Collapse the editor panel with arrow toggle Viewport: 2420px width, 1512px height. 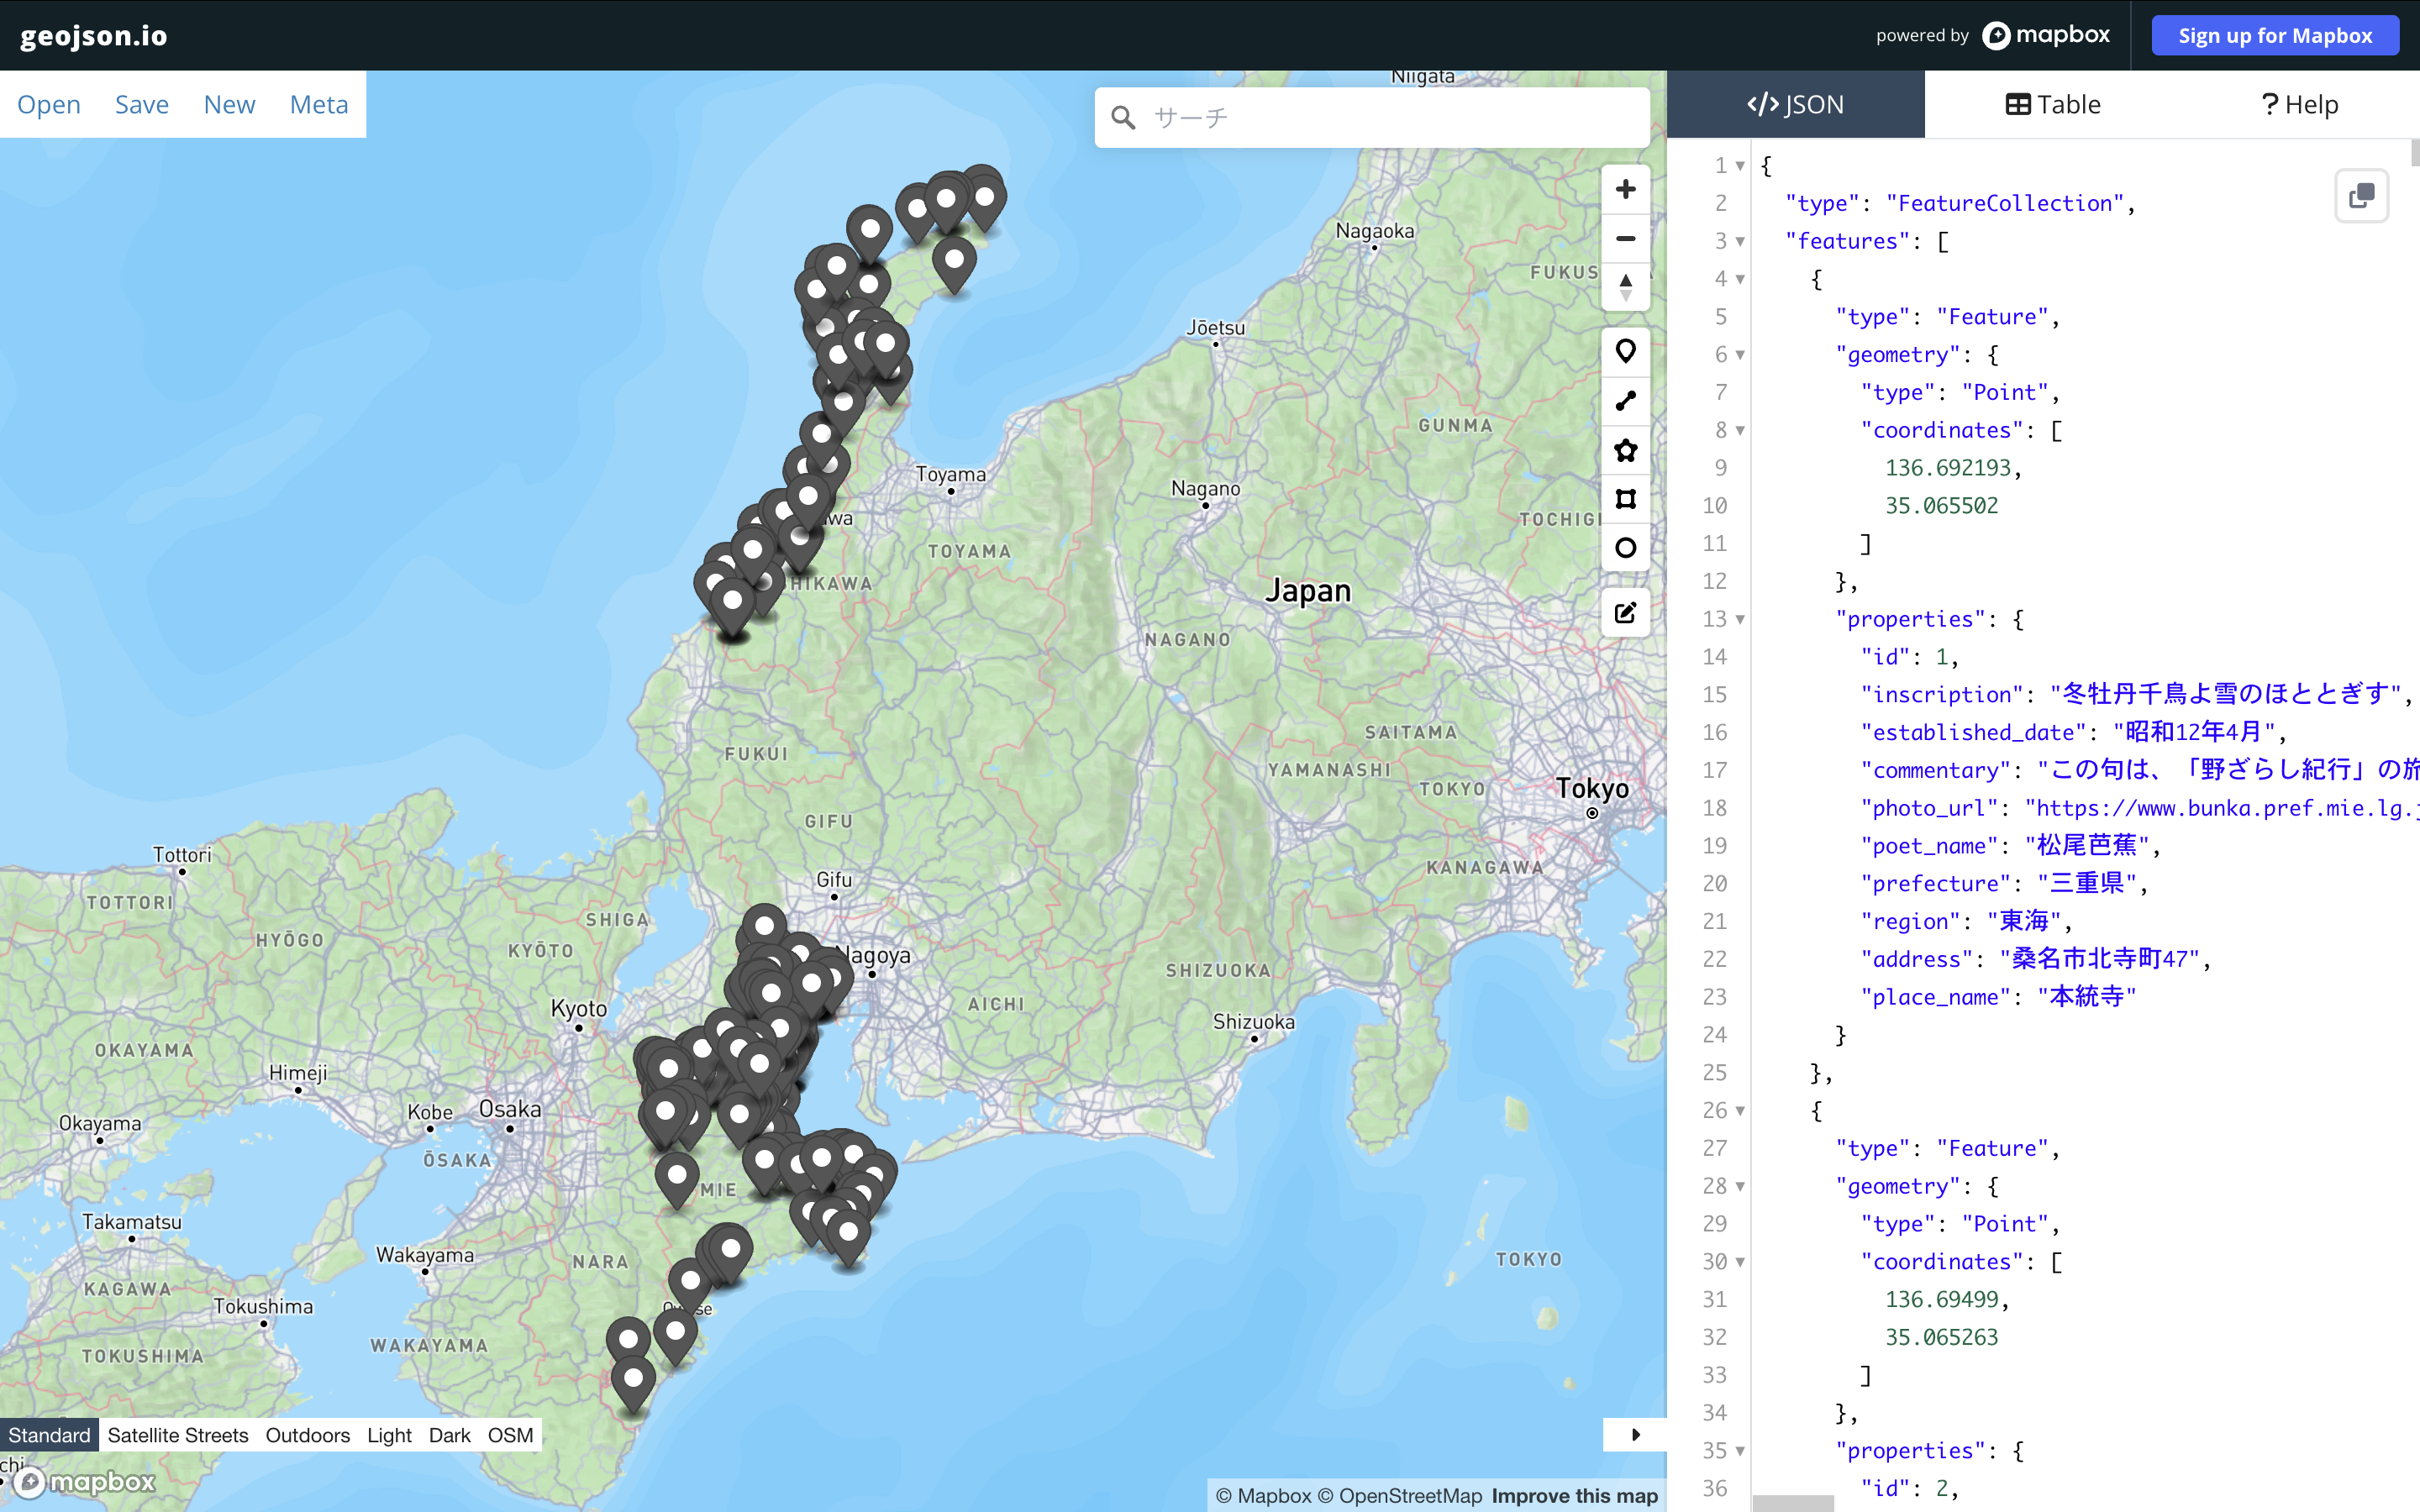click(1635, 1434)
